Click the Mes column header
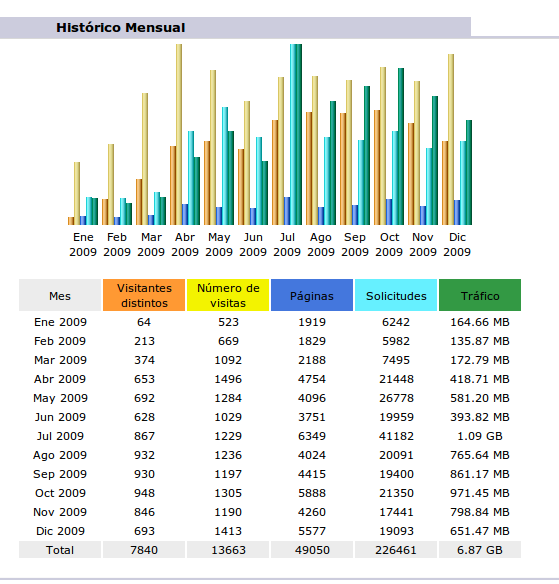The height and width of the screenshot is (584, 559). pyautogui.click(x=60, y=295)
